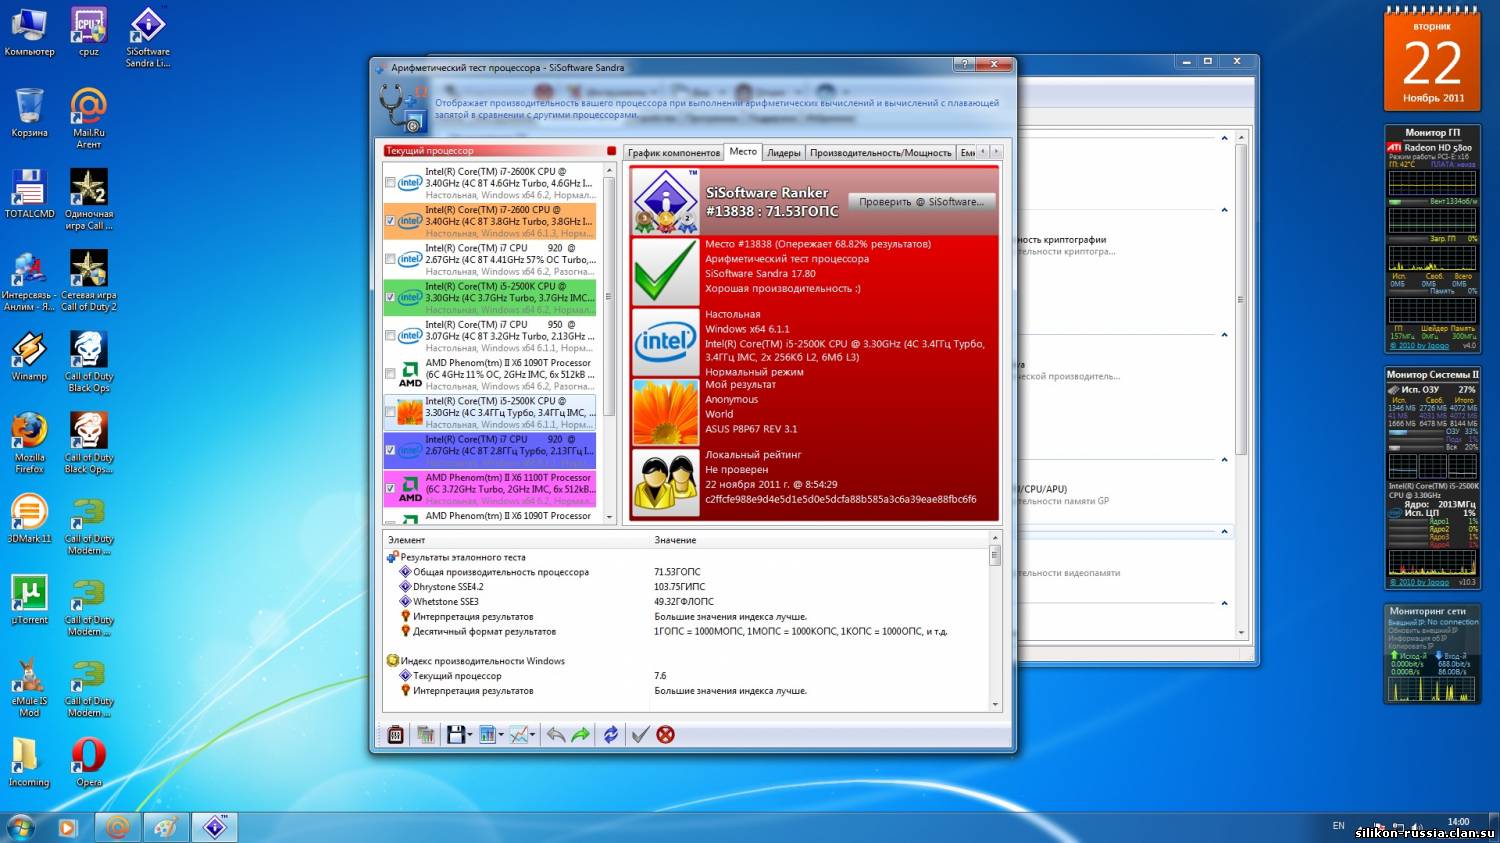This screenshot has height=843, width=1500.
Task: Open Mozilla Firefox desktop icon
Action: click(x=29, y=443)
